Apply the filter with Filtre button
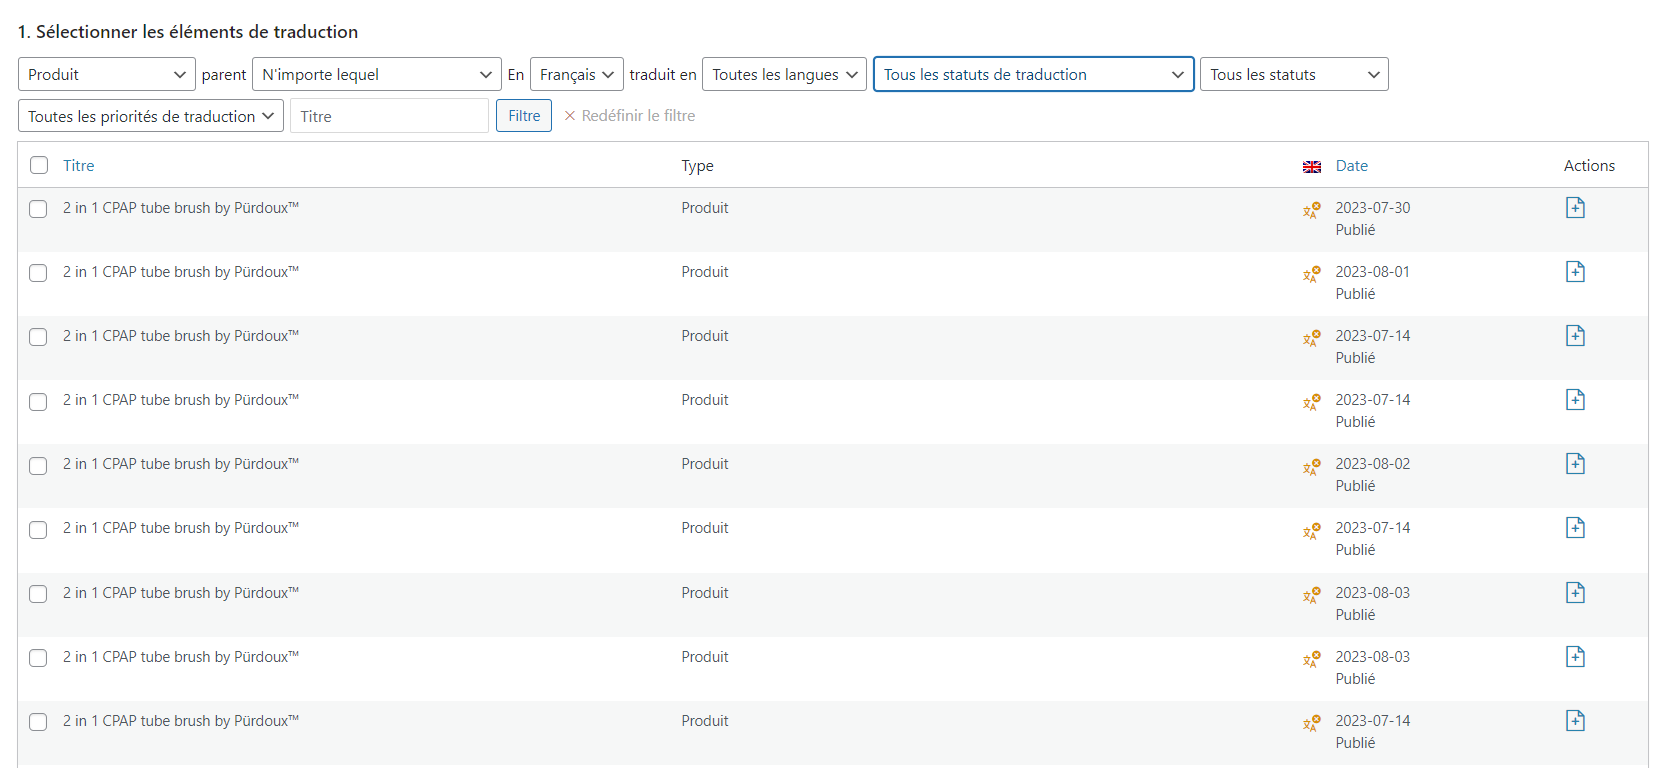Viewport: 1658px width, 768px height. [x=524, y=116]
